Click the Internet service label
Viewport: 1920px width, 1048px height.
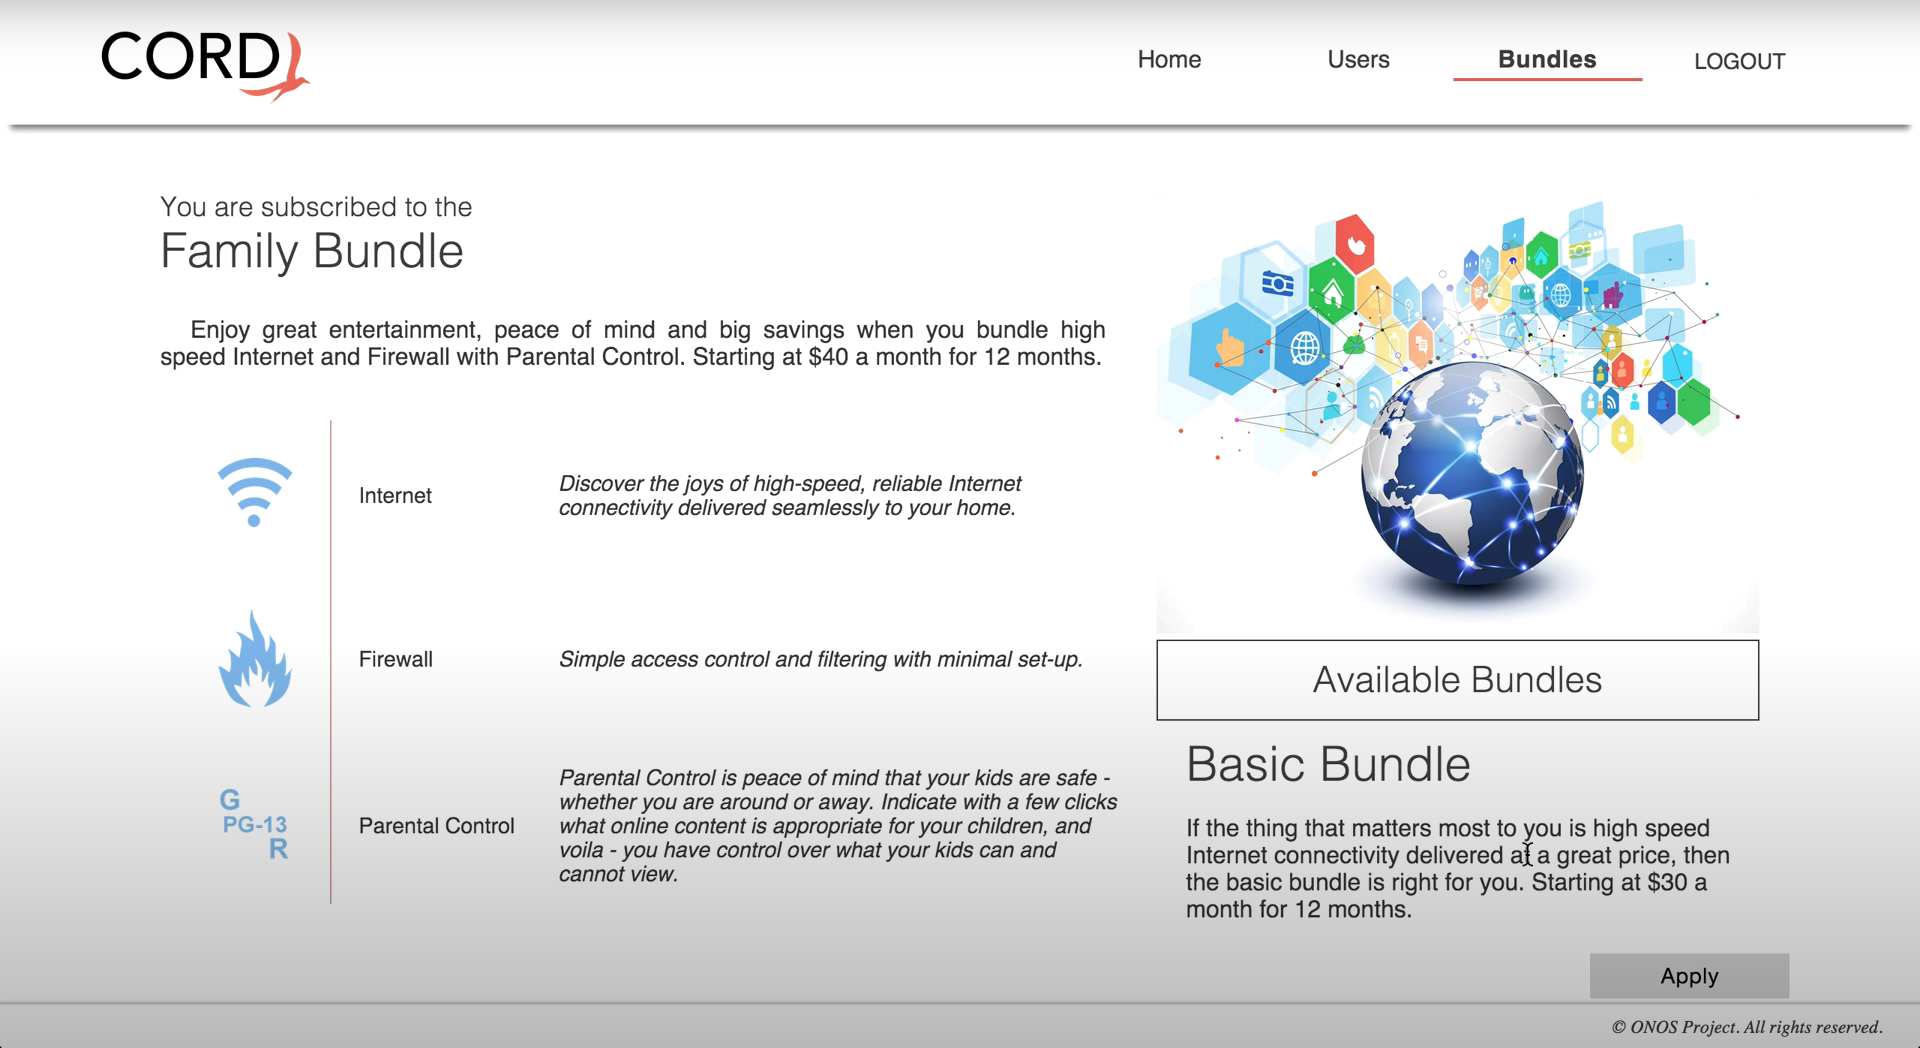pos(395,496)
